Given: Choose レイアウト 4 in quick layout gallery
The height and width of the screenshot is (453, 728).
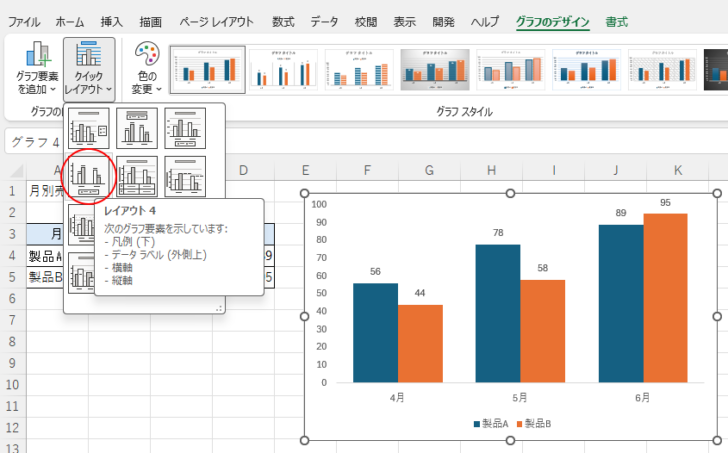Looking at the screenshot, I should [x=89, y=176].
